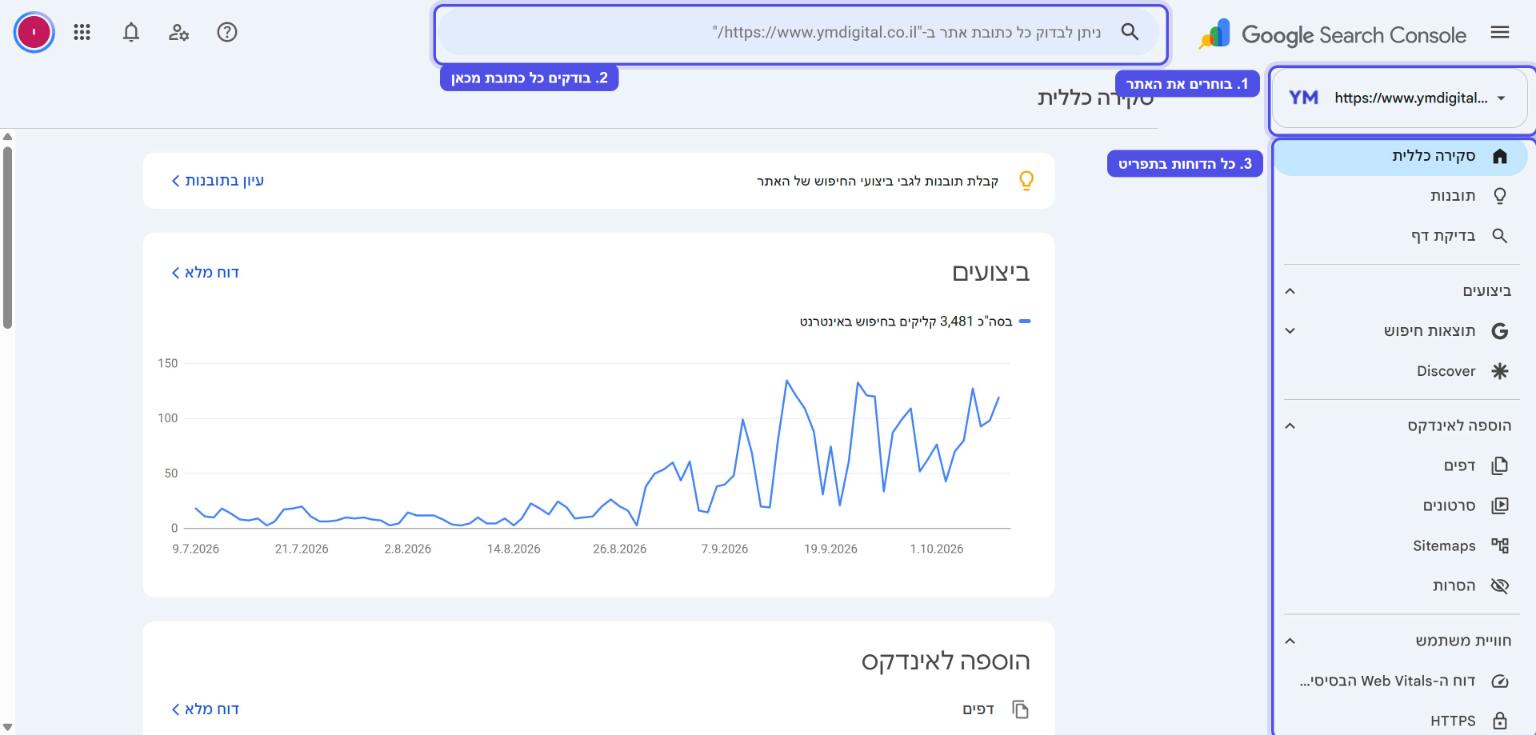The image size is (1536, 735).
Task: Open the help question mark icon
Action: [227, 32]
